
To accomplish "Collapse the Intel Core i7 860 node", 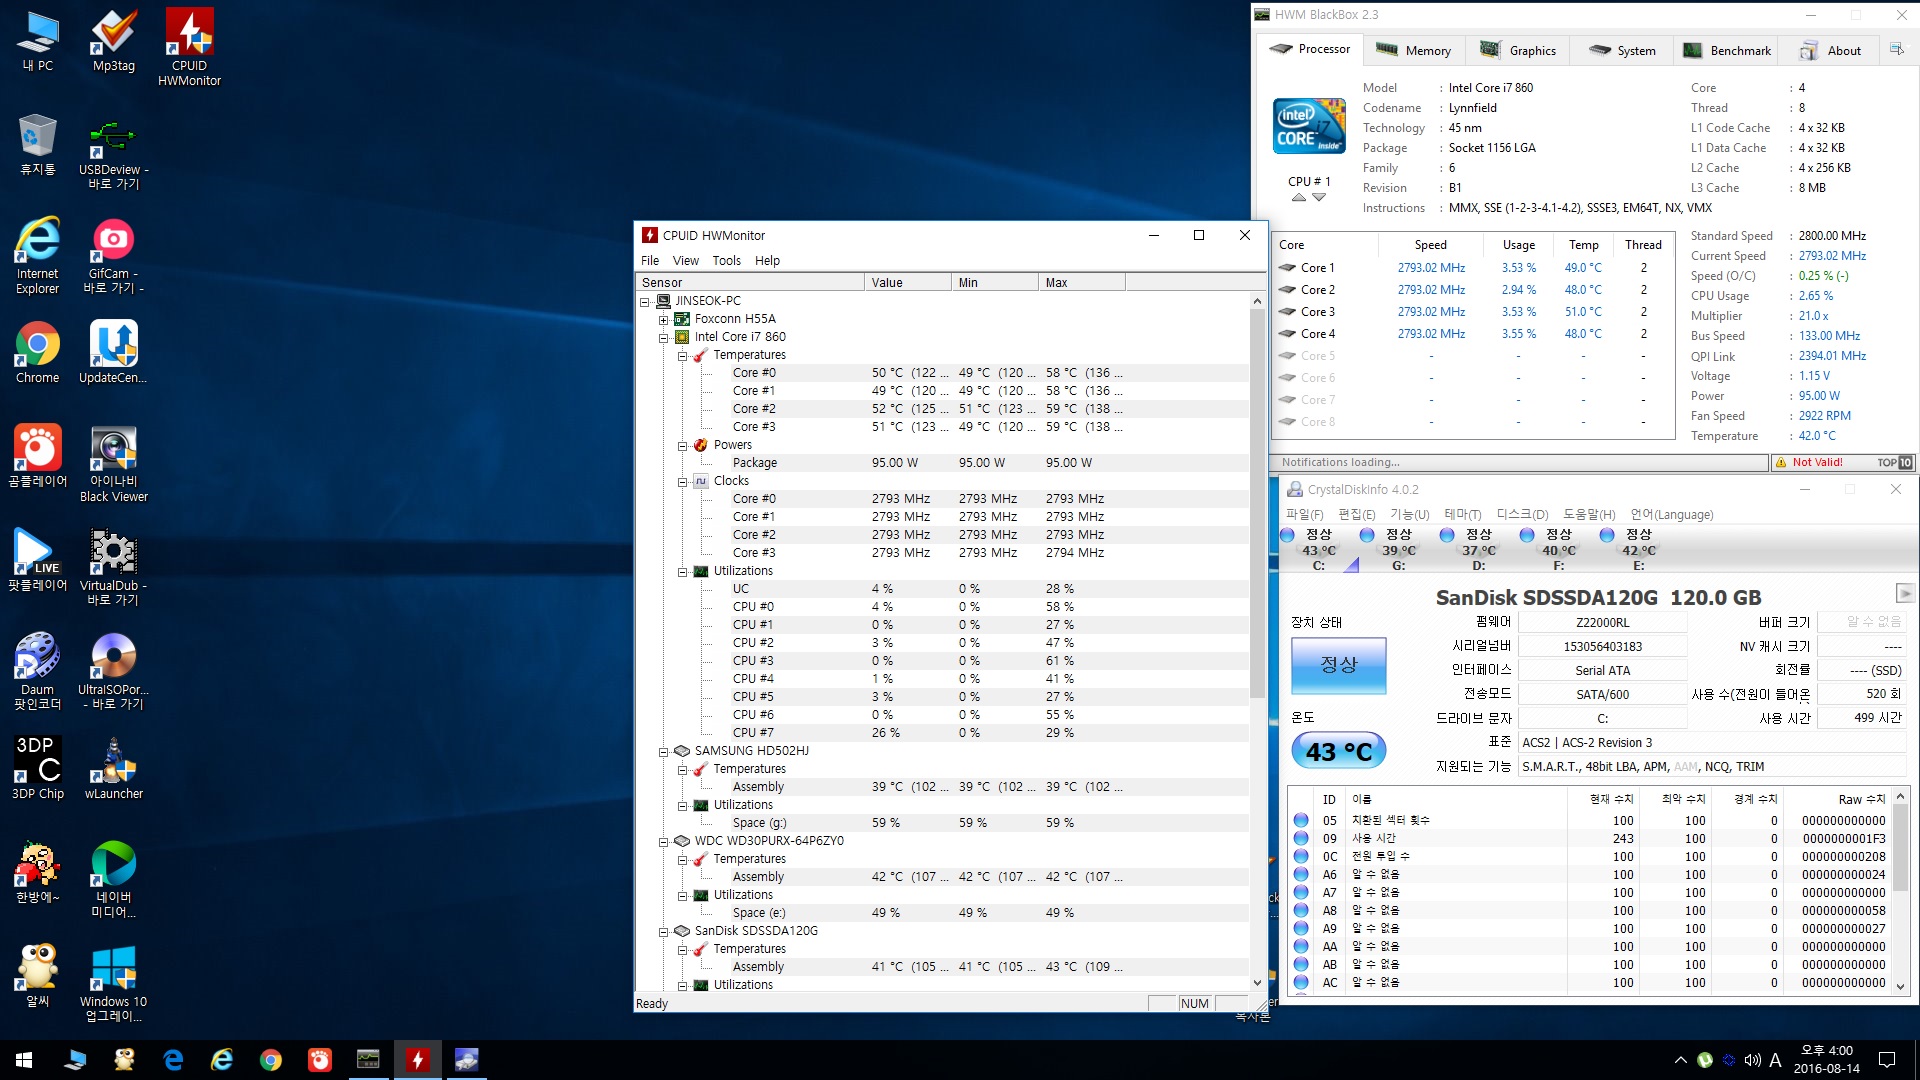I will click(x=663, y=337).
